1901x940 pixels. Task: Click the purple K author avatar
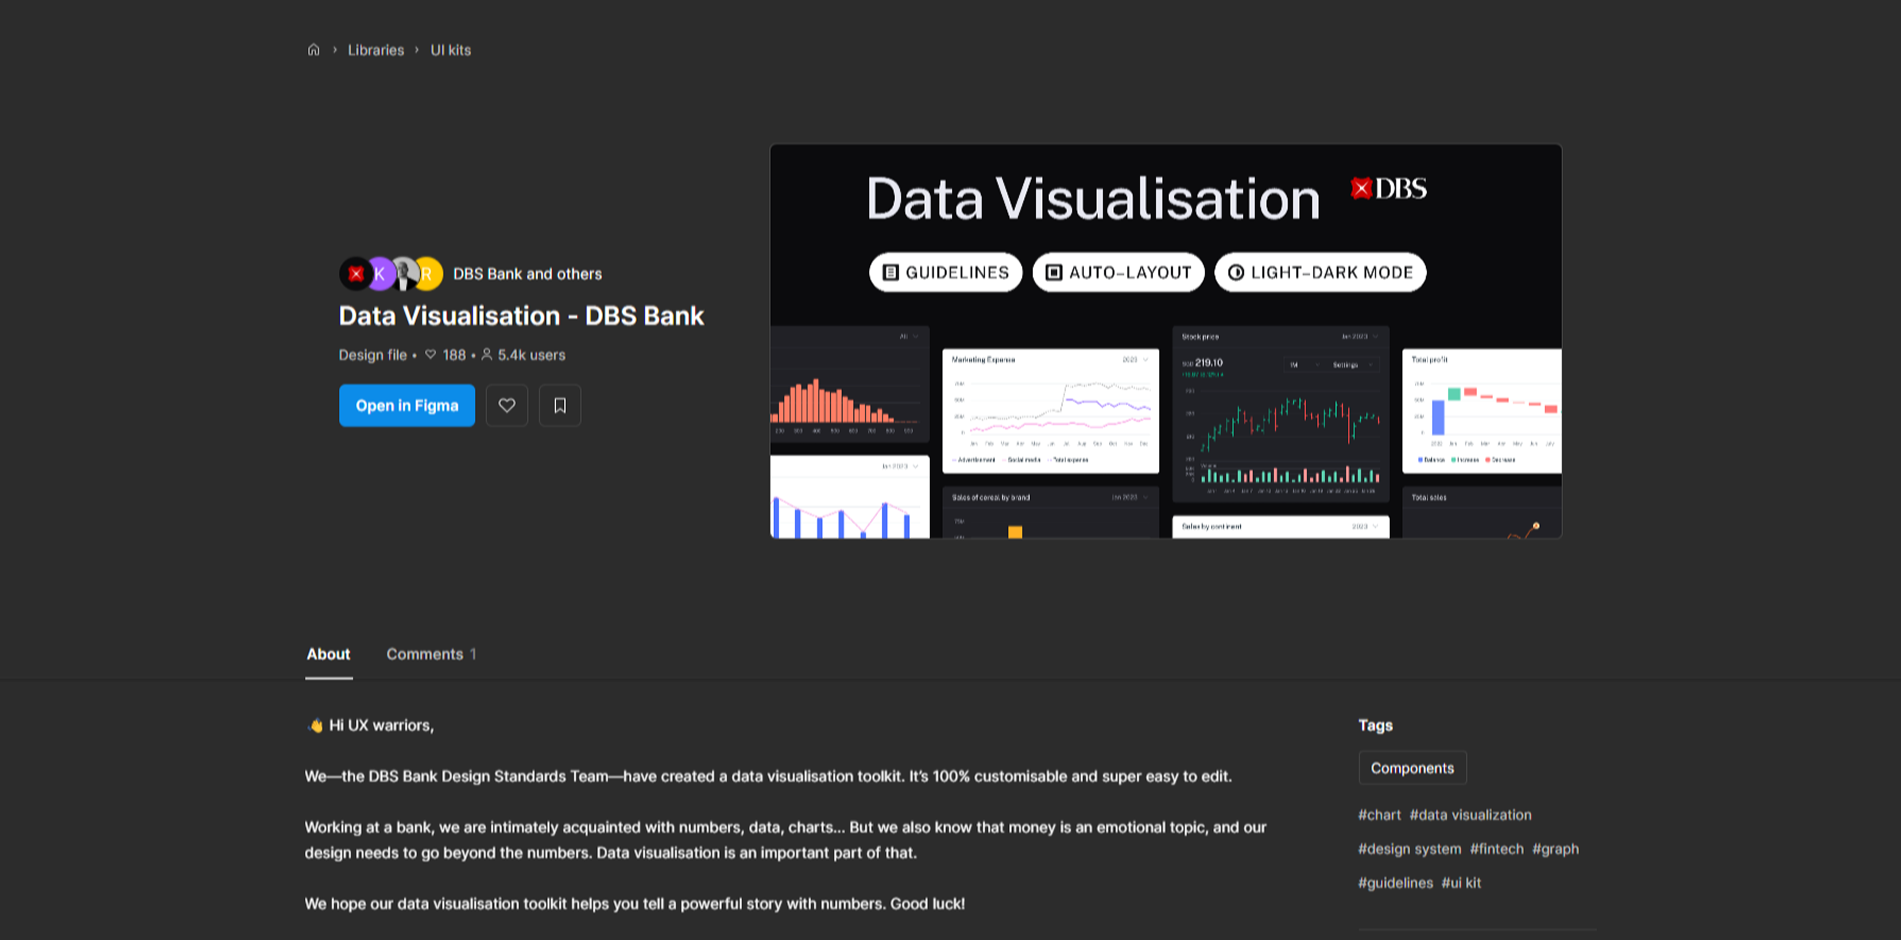[379, 274]
